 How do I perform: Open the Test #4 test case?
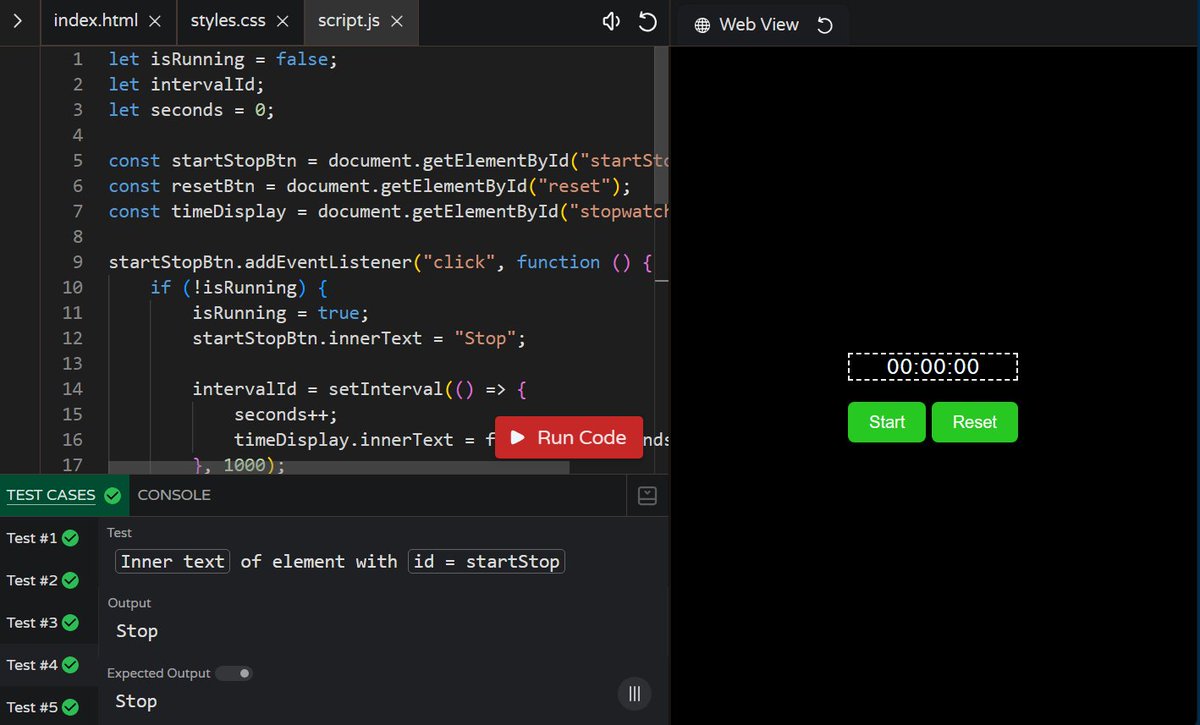33,664
